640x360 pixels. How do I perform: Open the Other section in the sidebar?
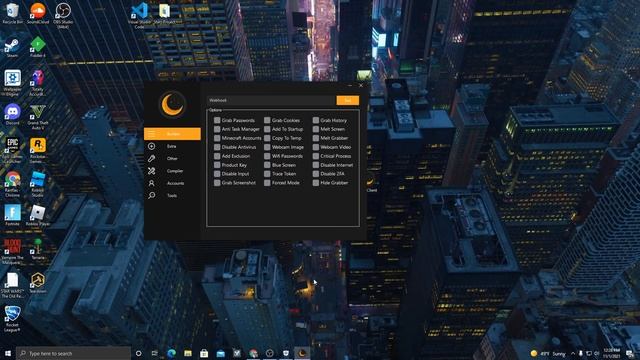click(172, 158)
